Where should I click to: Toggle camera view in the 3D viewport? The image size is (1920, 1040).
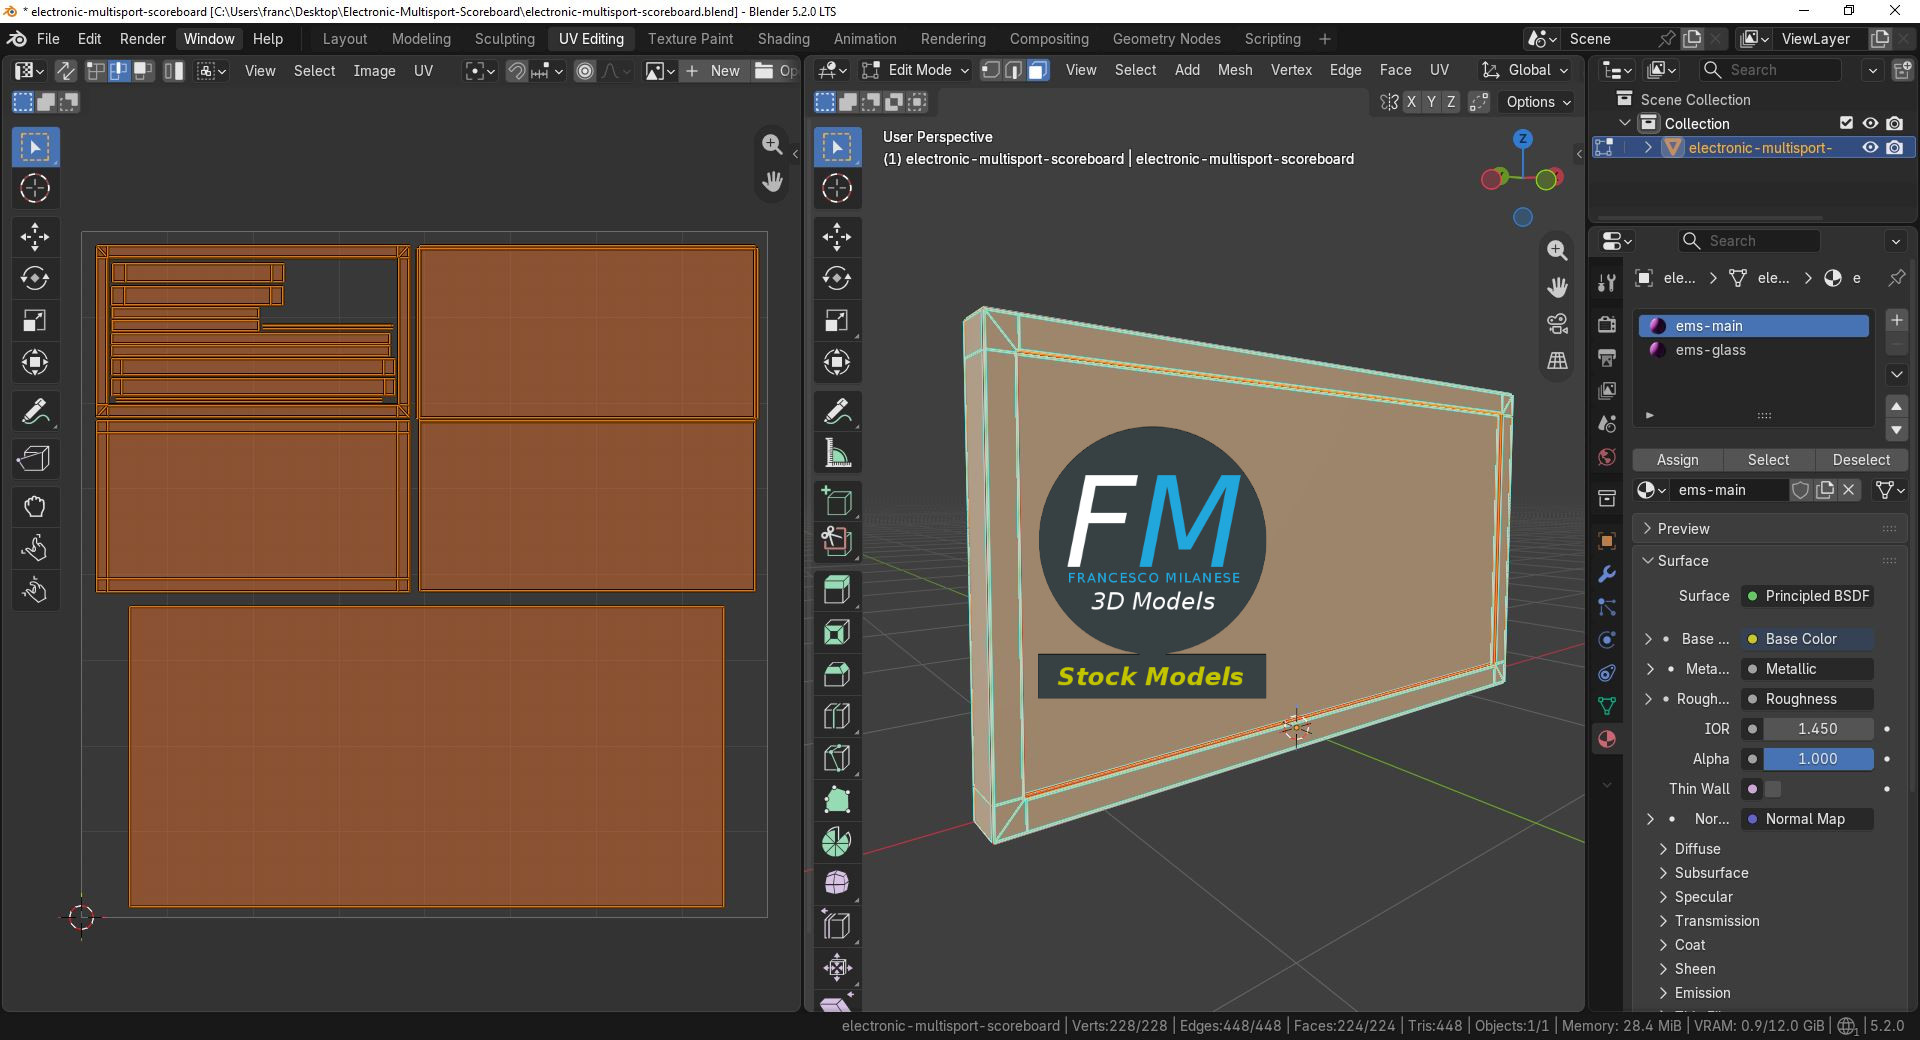(1557, 323)
